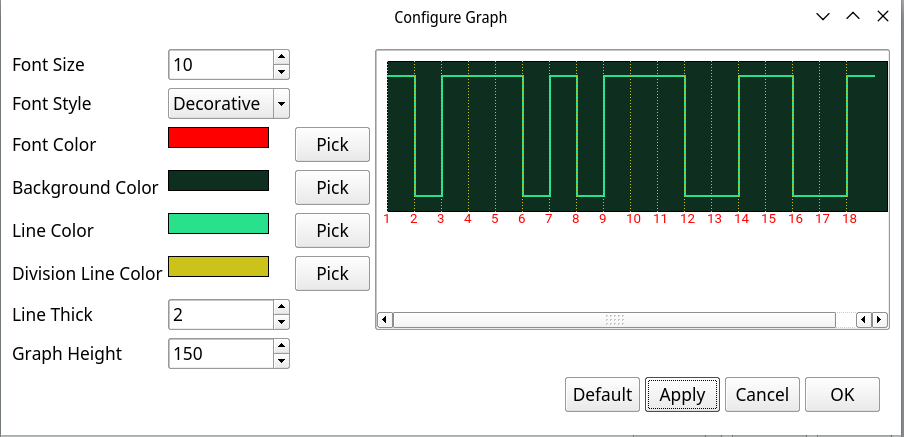Click the division label 18 under graph

849,219
